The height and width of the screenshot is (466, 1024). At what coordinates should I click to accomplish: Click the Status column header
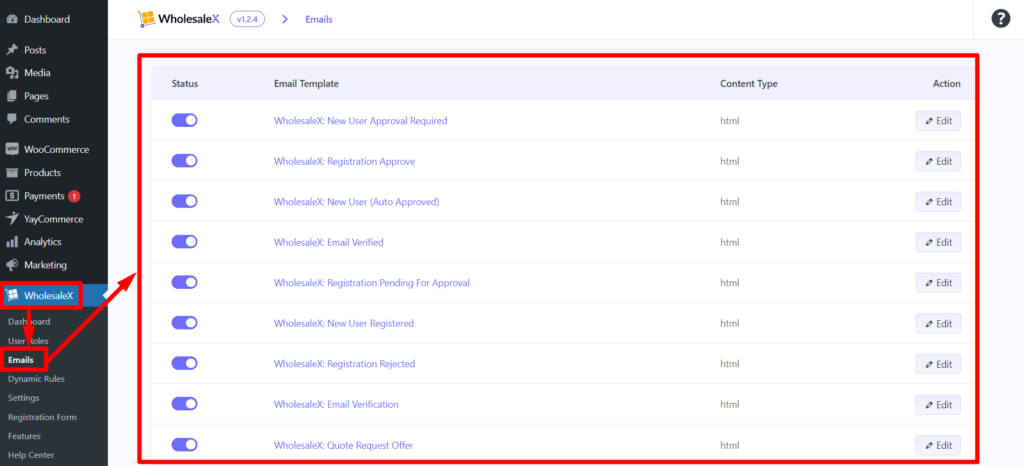tap(185, 84)
